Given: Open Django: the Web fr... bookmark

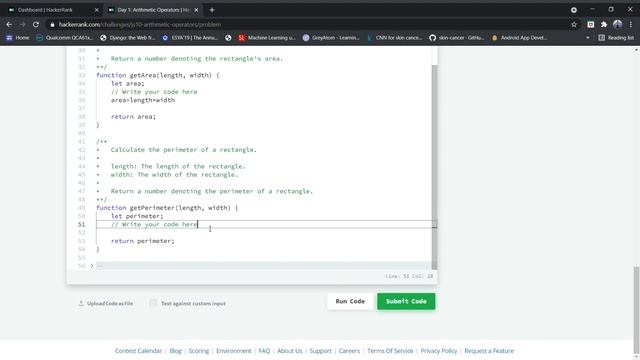Looking at the screenshot, I should coord(128,38).
